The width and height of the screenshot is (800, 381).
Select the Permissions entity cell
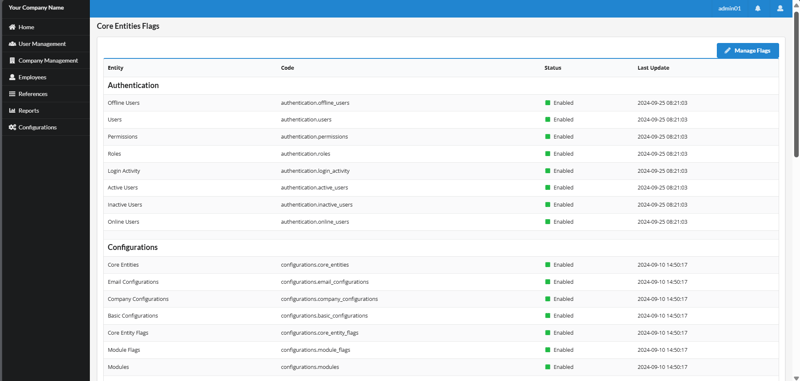coord(122,137)
